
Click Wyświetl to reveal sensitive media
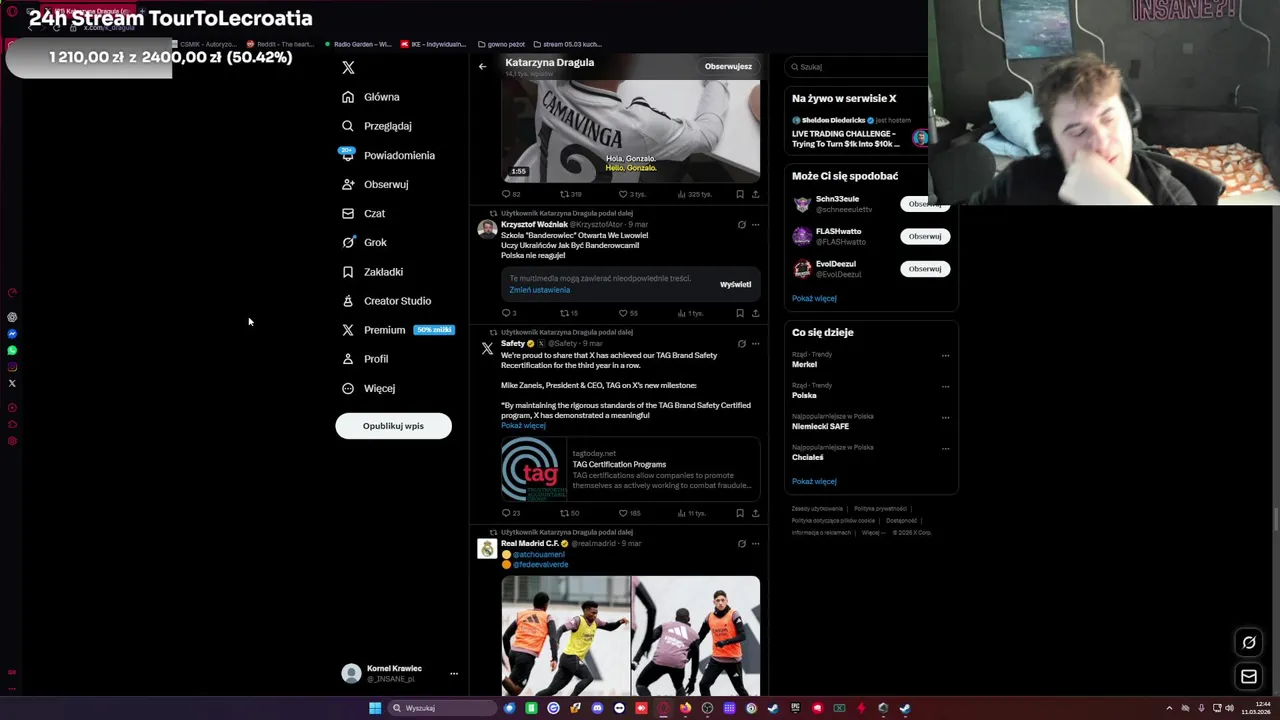pos(735,284)
